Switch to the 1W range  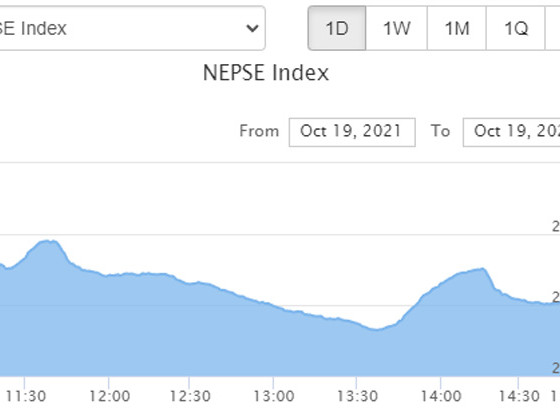[396, 28]
